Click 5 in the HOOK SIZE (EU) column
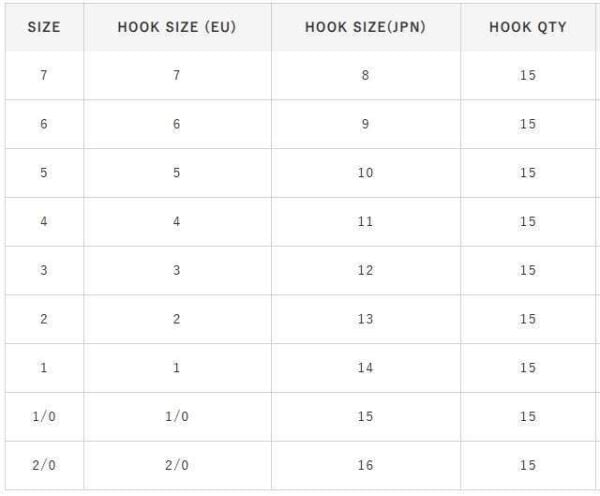The height and width of the screenshot is (496, 600). coord(176,173)
